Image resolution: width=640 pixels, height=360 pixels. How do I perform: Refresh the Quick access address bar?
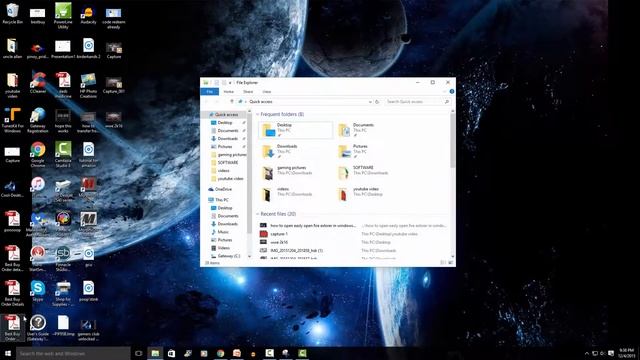tap(377, 102)
